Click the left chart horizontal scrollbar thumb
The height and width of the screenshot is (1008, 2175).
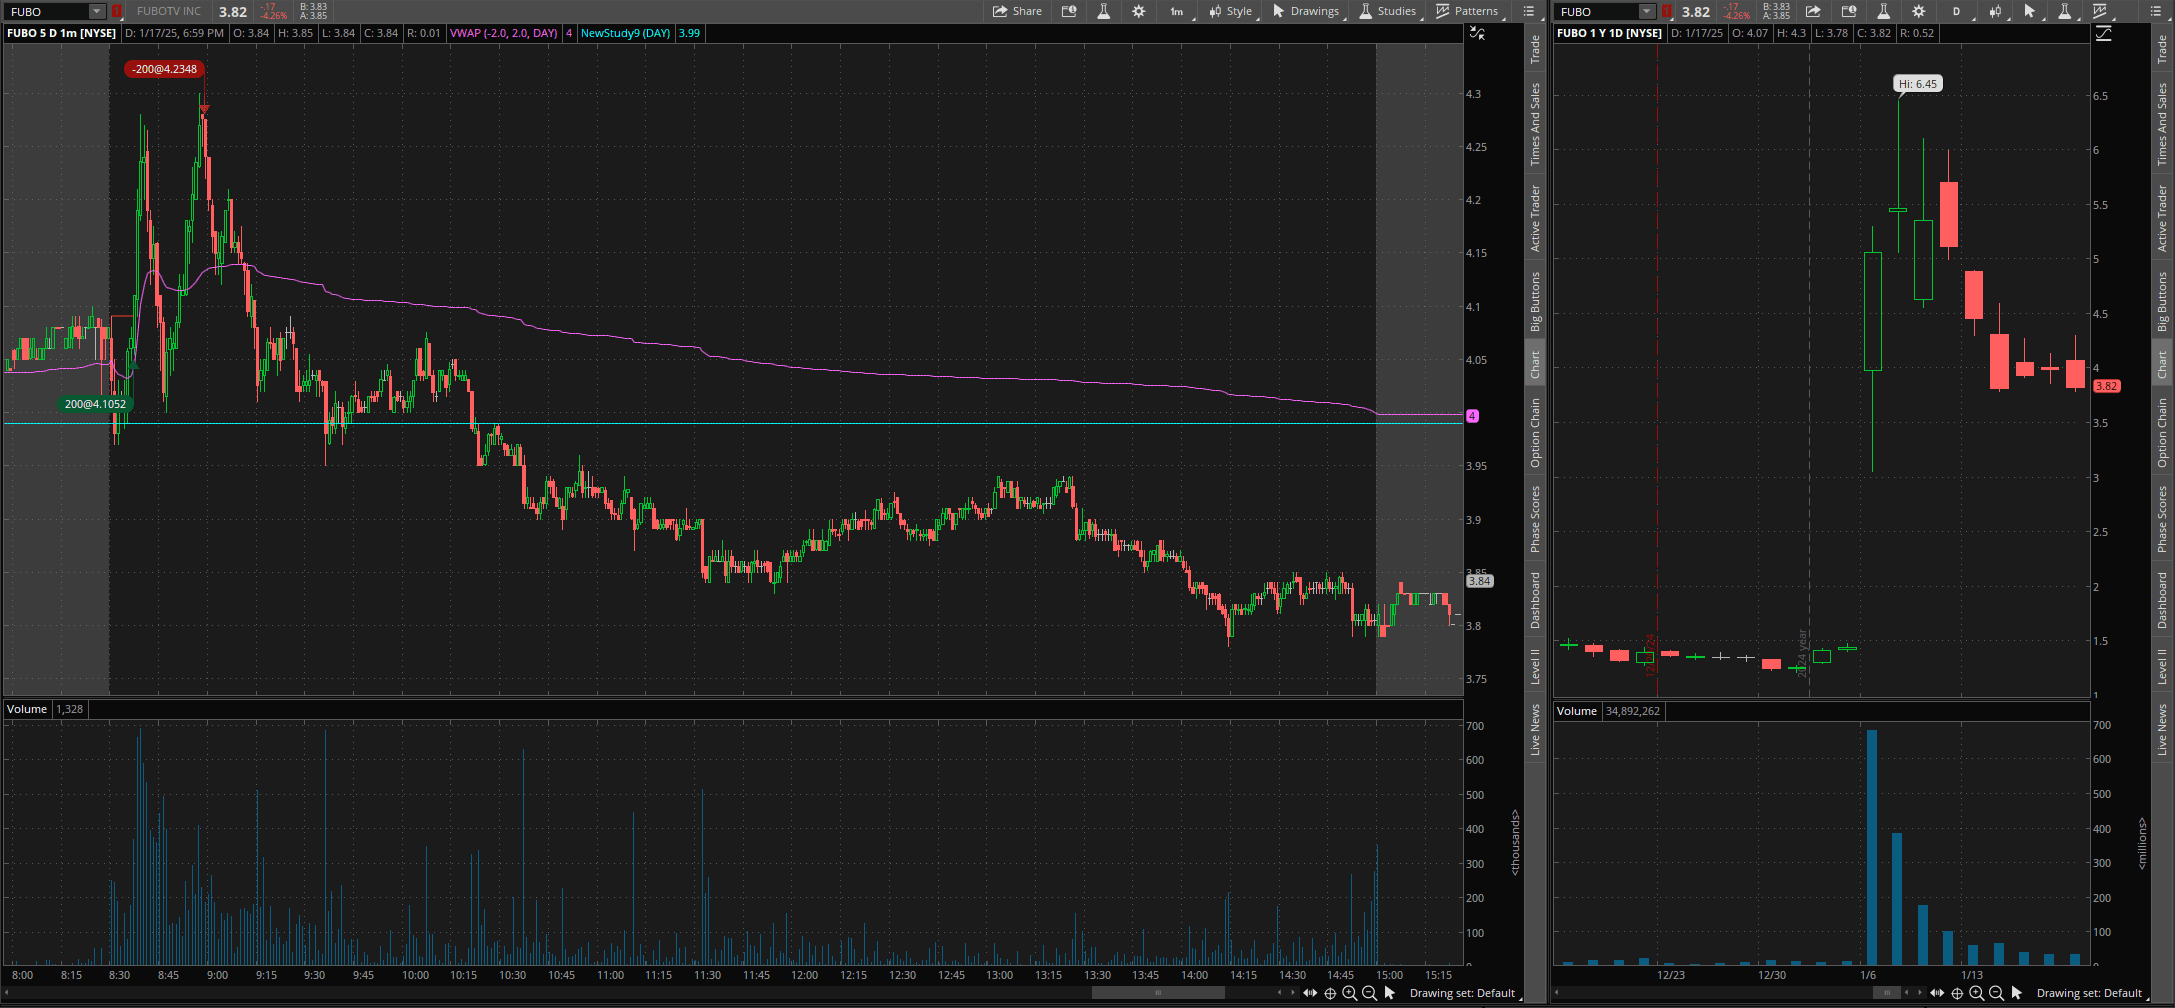(1158, 993)
